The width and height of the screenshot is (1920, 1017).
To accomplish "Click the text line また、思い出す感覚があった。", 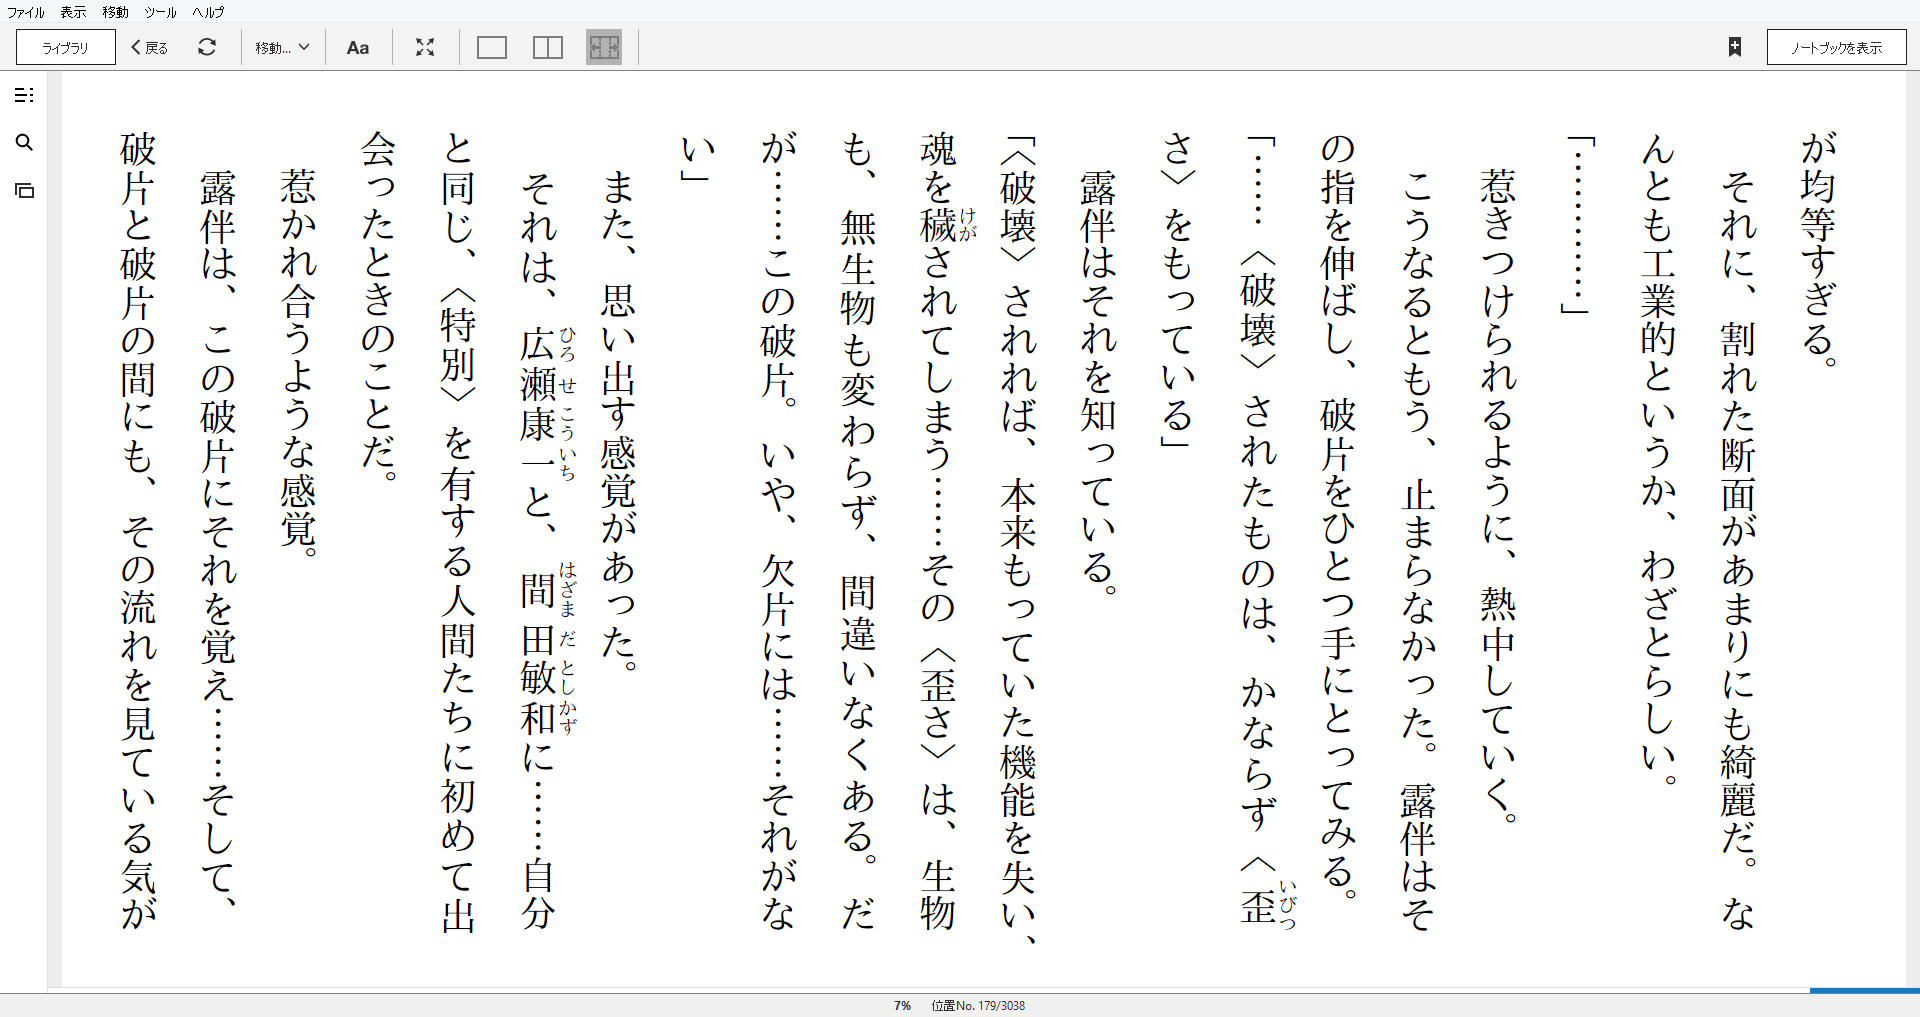I will click(x=618, y=419).
